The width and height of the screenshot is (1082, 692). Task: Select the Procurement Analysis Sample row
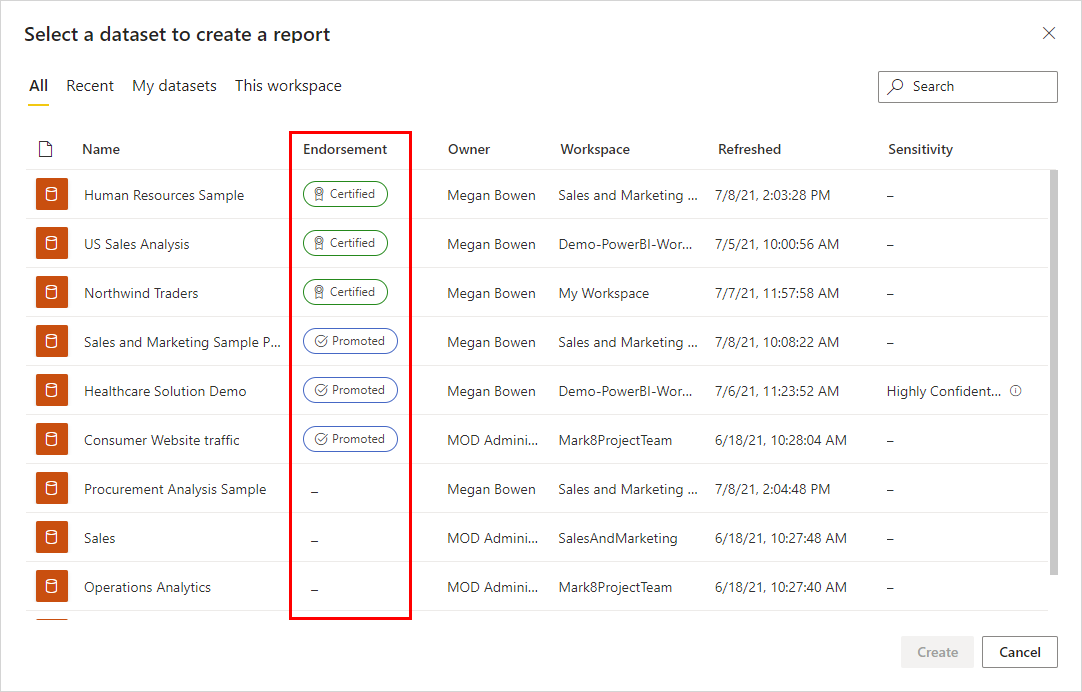[x=175, y=489]
